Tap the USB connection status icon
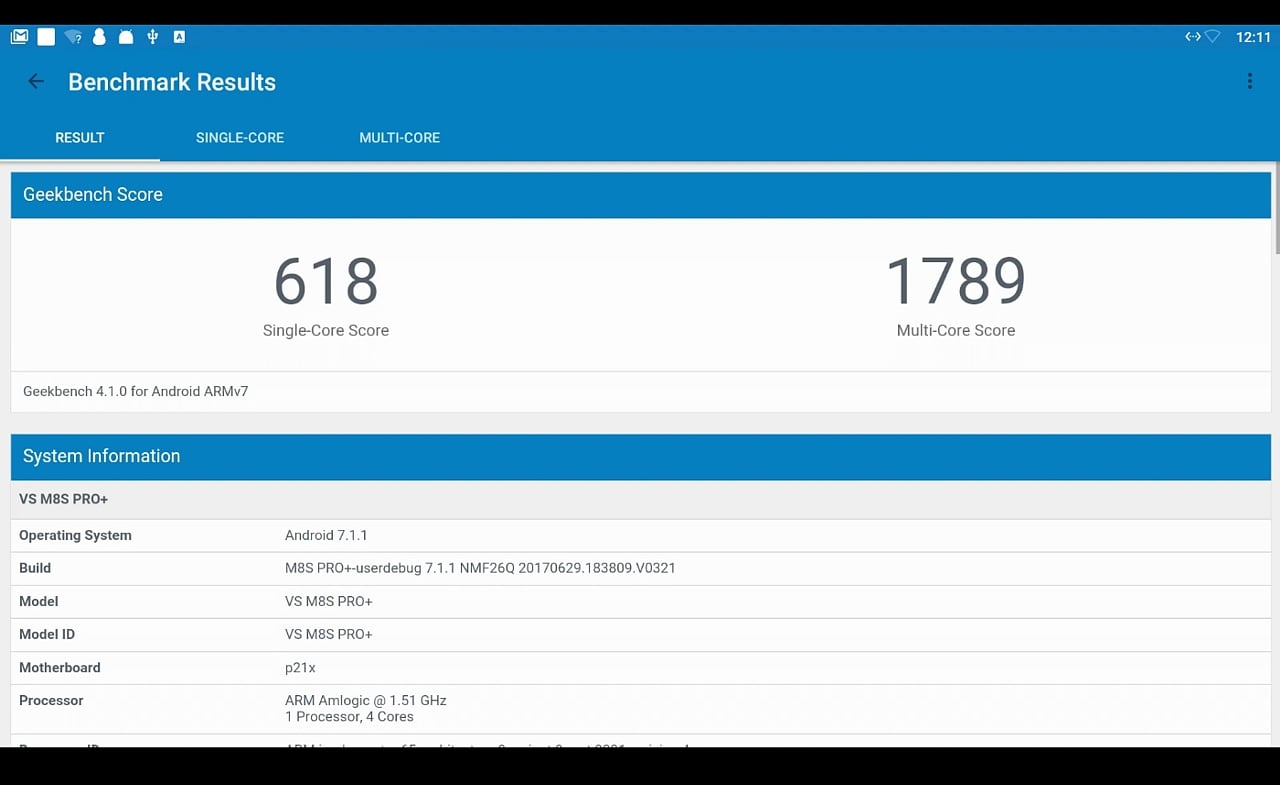Viewport: 1280px width, 785px height. [153, 37]
